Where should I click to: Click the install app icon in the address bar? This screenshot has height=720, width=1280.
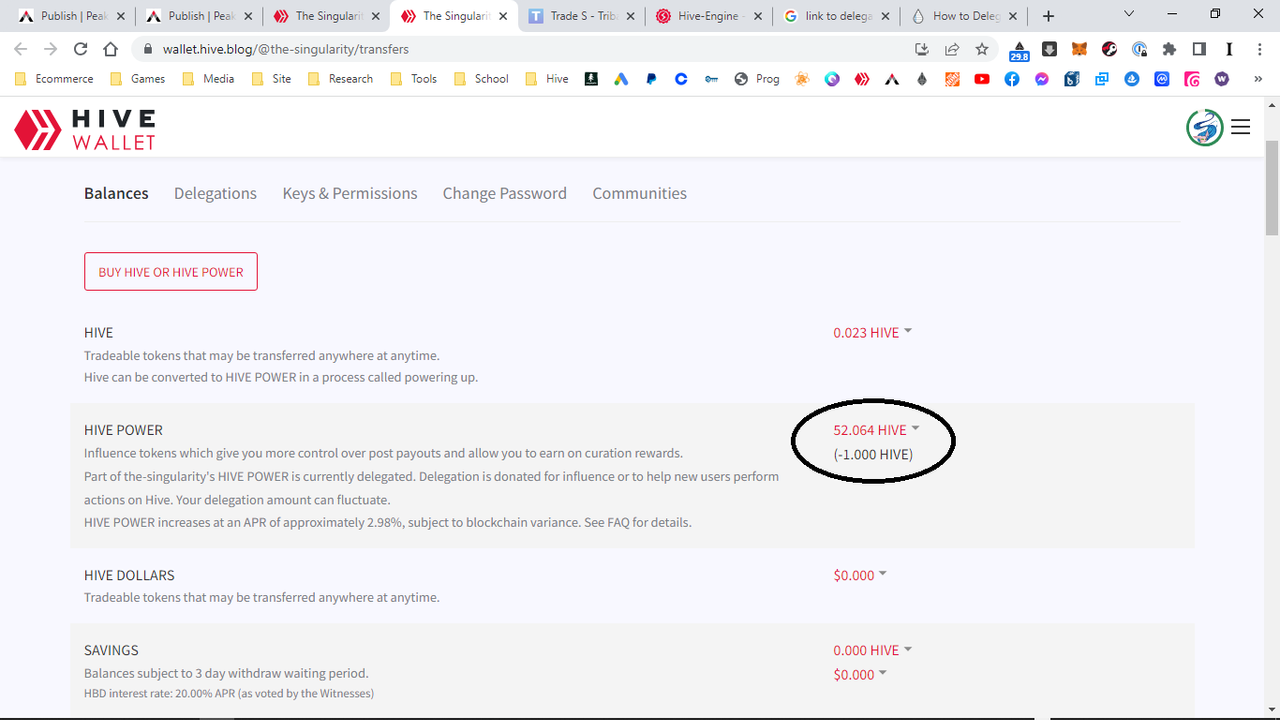pos(922,49)
